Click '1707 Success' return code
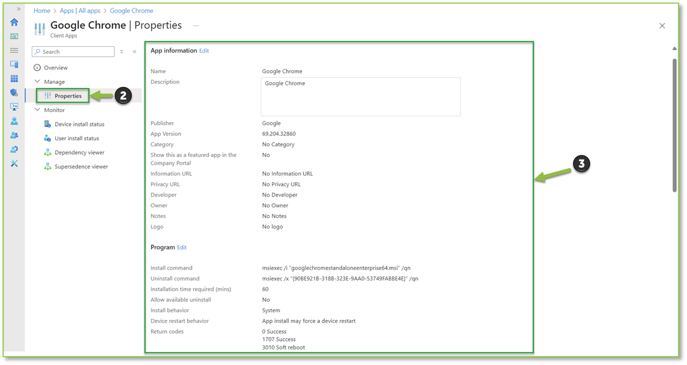 279,340
